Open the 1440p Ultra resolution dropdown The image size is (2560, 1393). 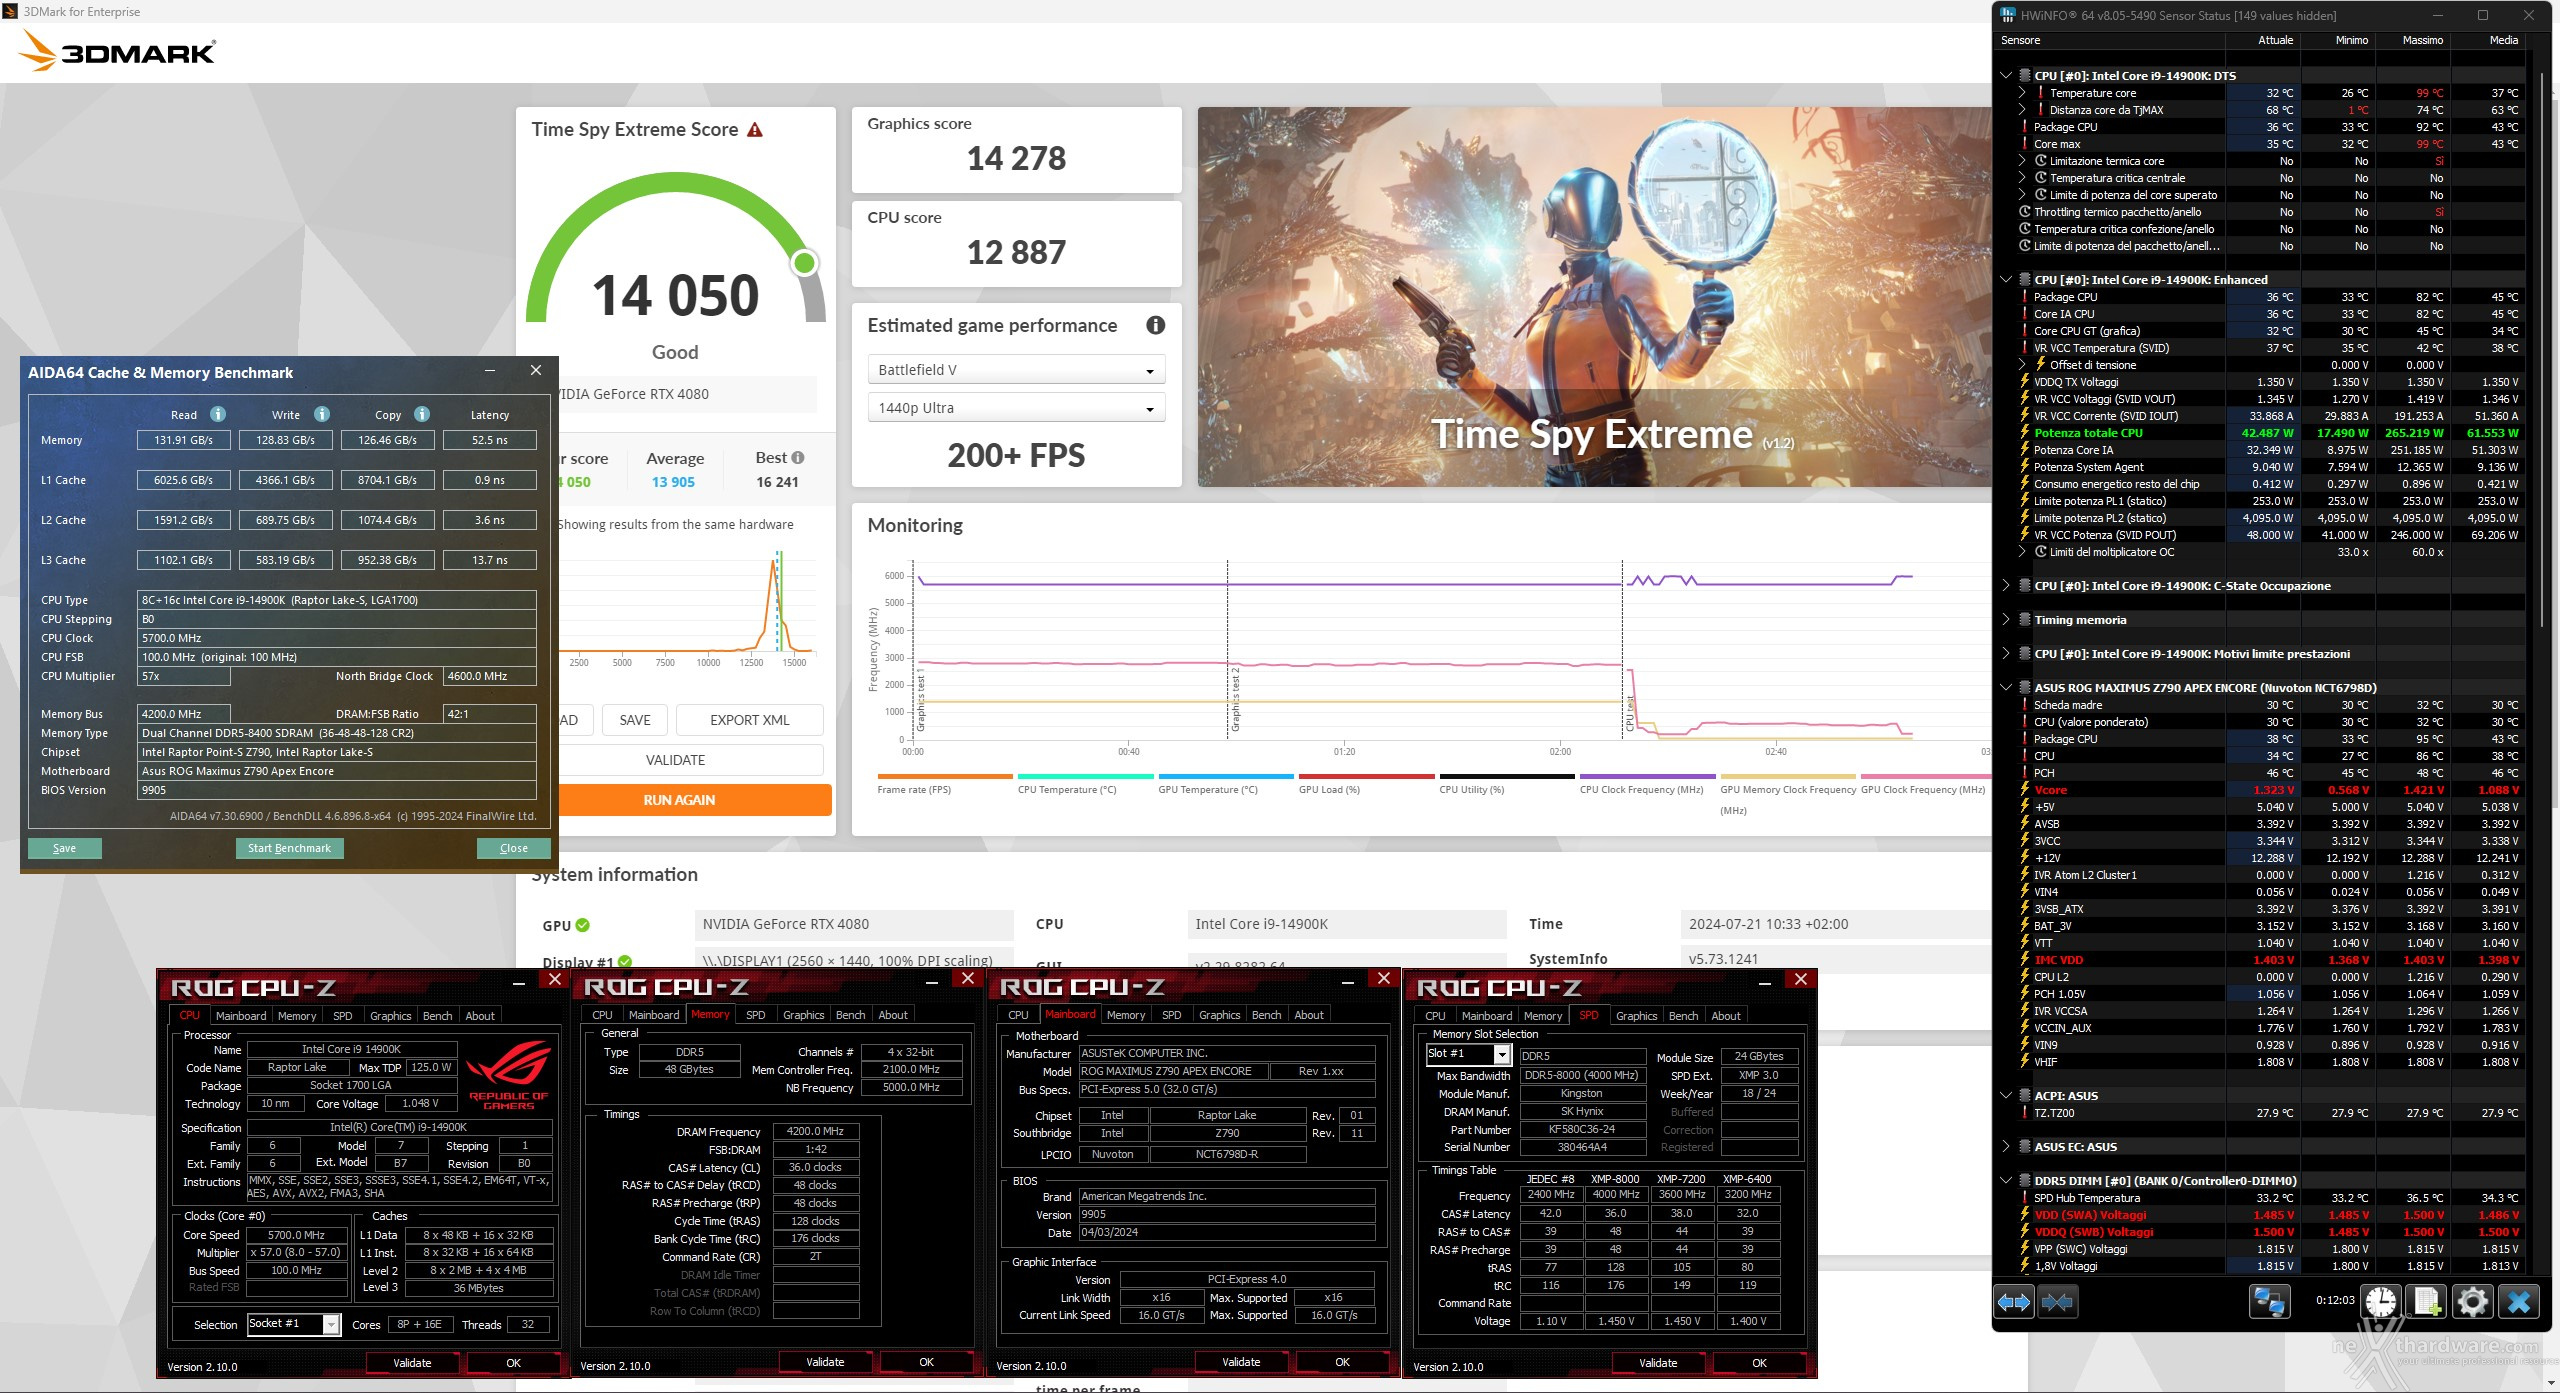coord(1016,408)
